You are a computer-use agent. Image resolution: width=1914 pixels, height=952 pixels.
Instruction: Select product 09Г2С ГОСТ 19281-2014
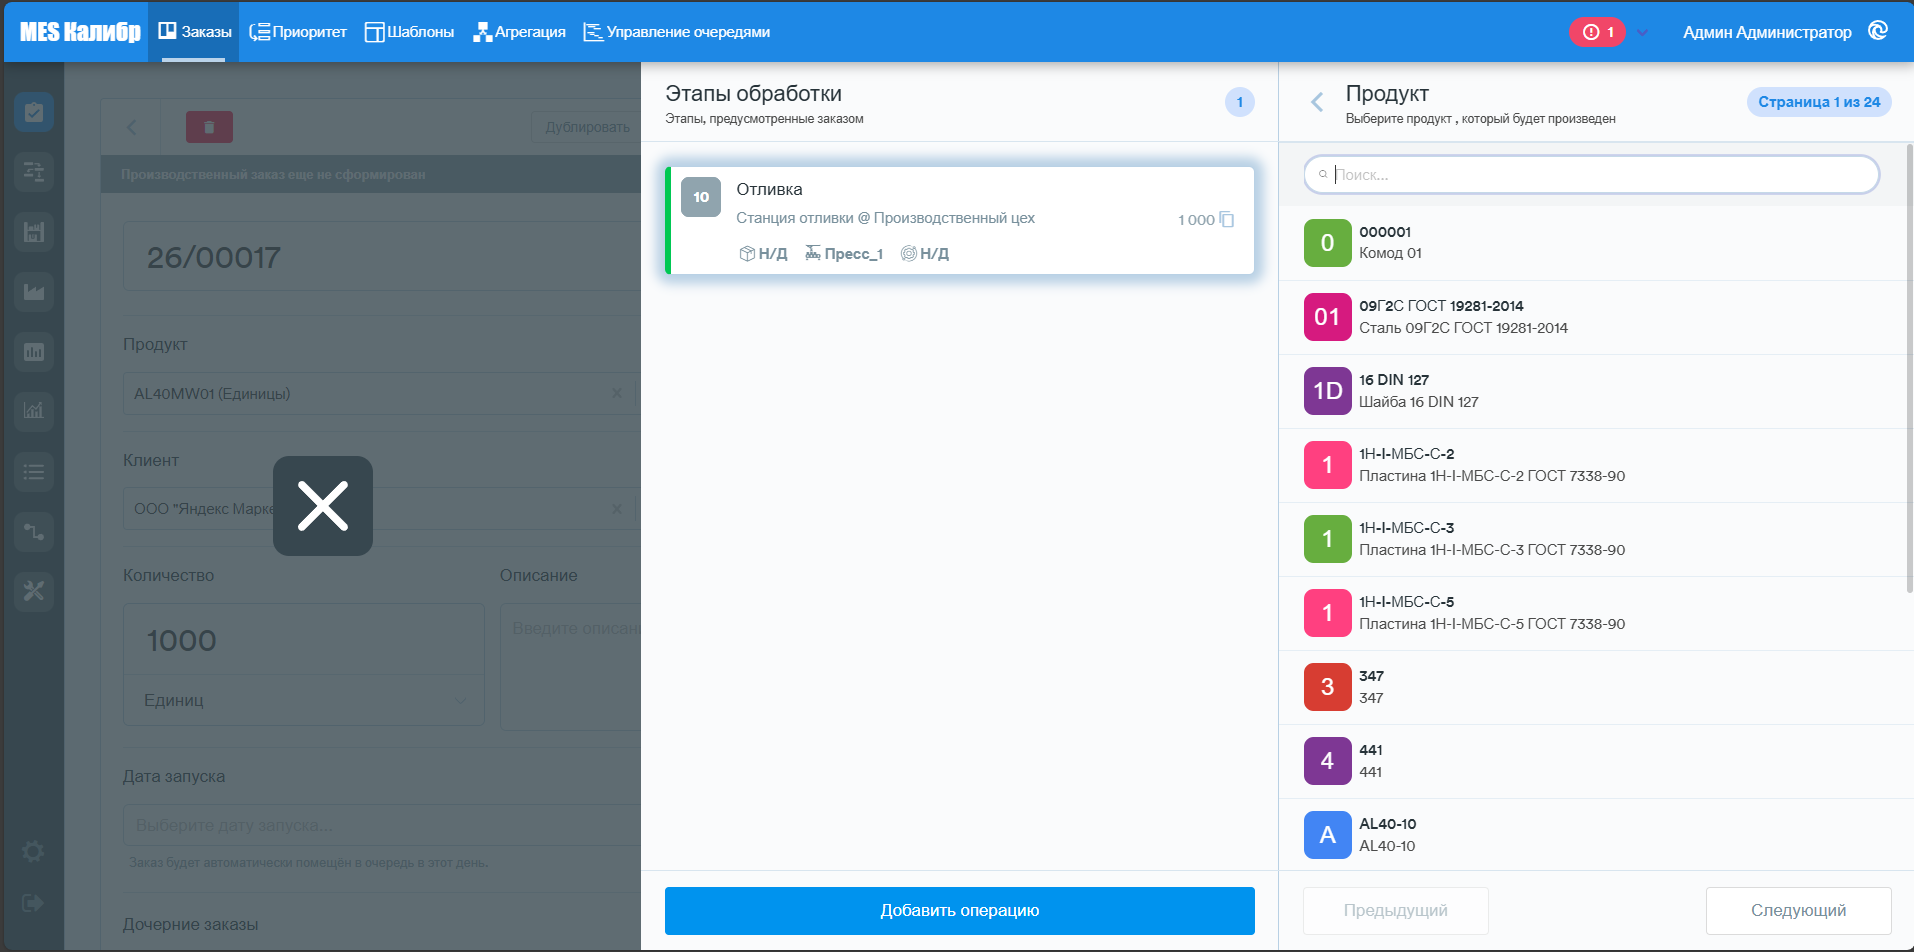[1594, 317]
